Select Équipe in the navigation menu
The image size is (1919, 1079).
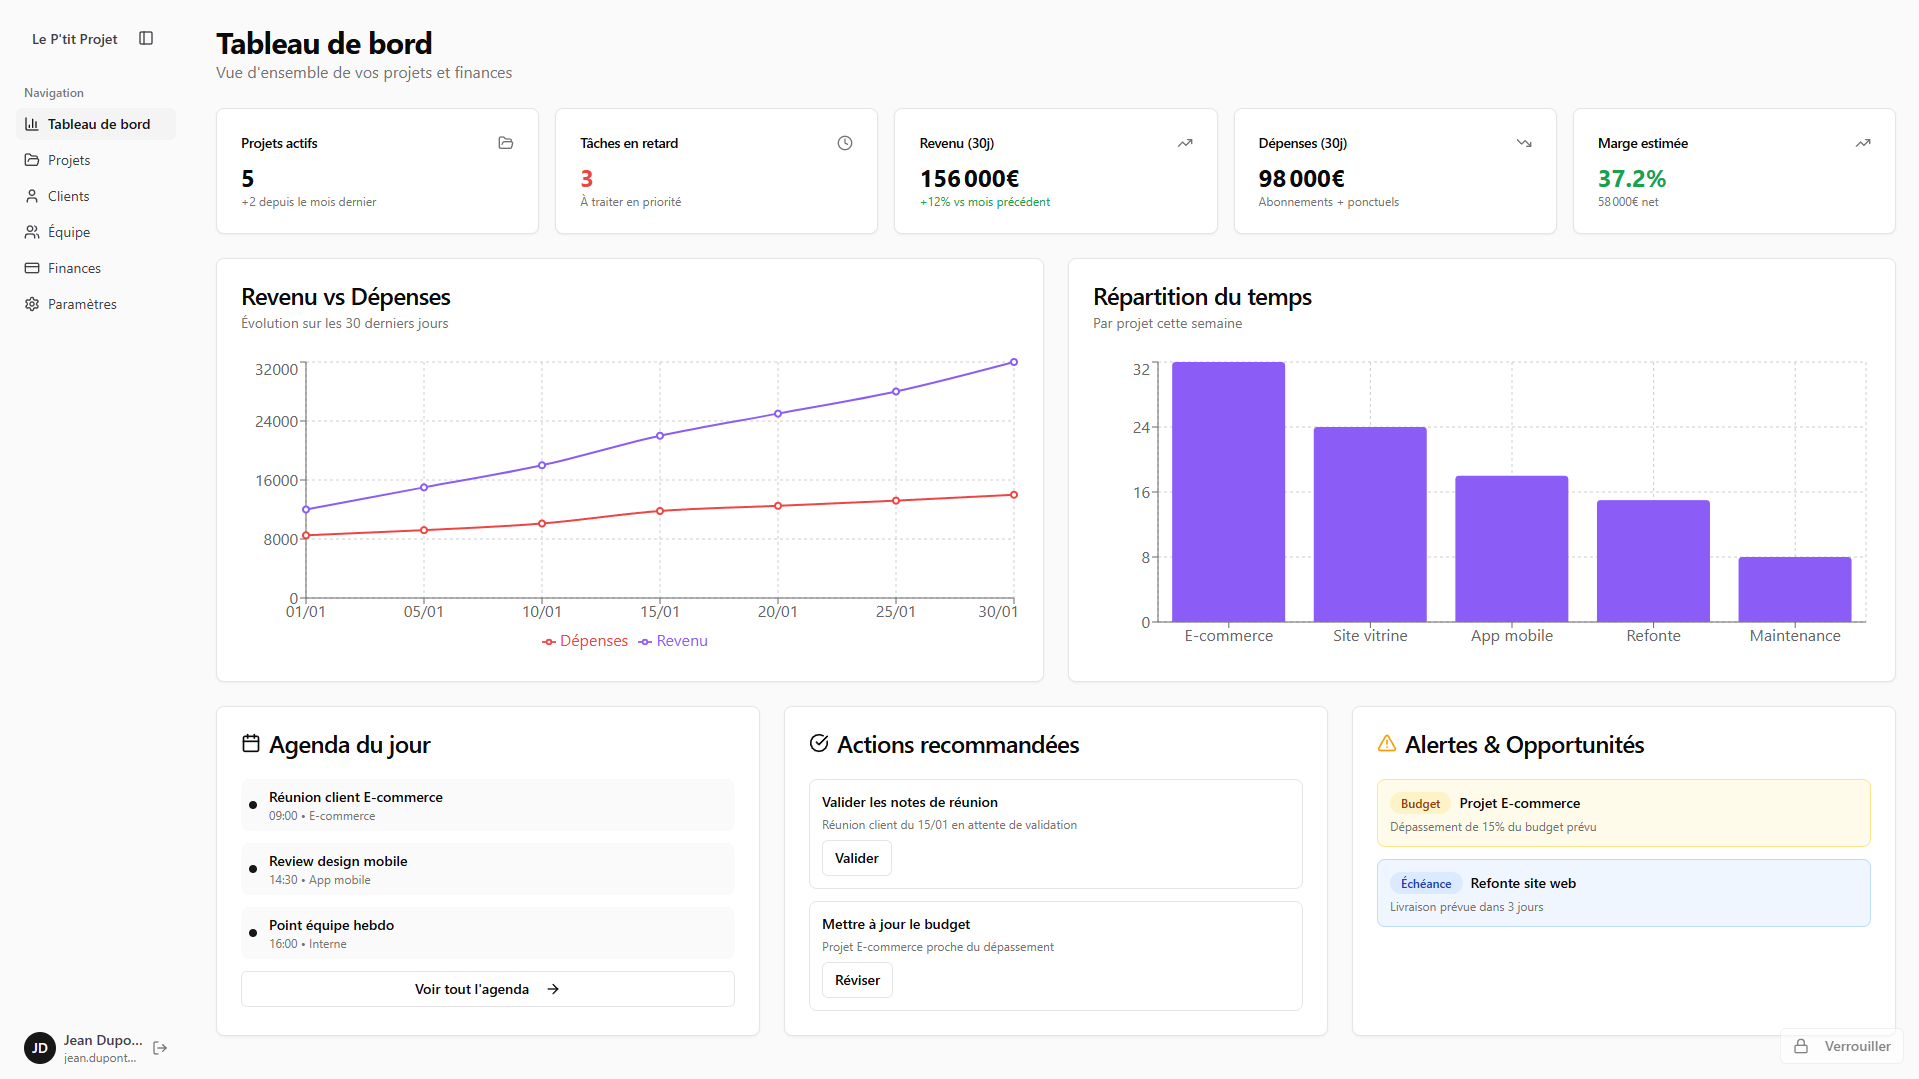point(69,232)
